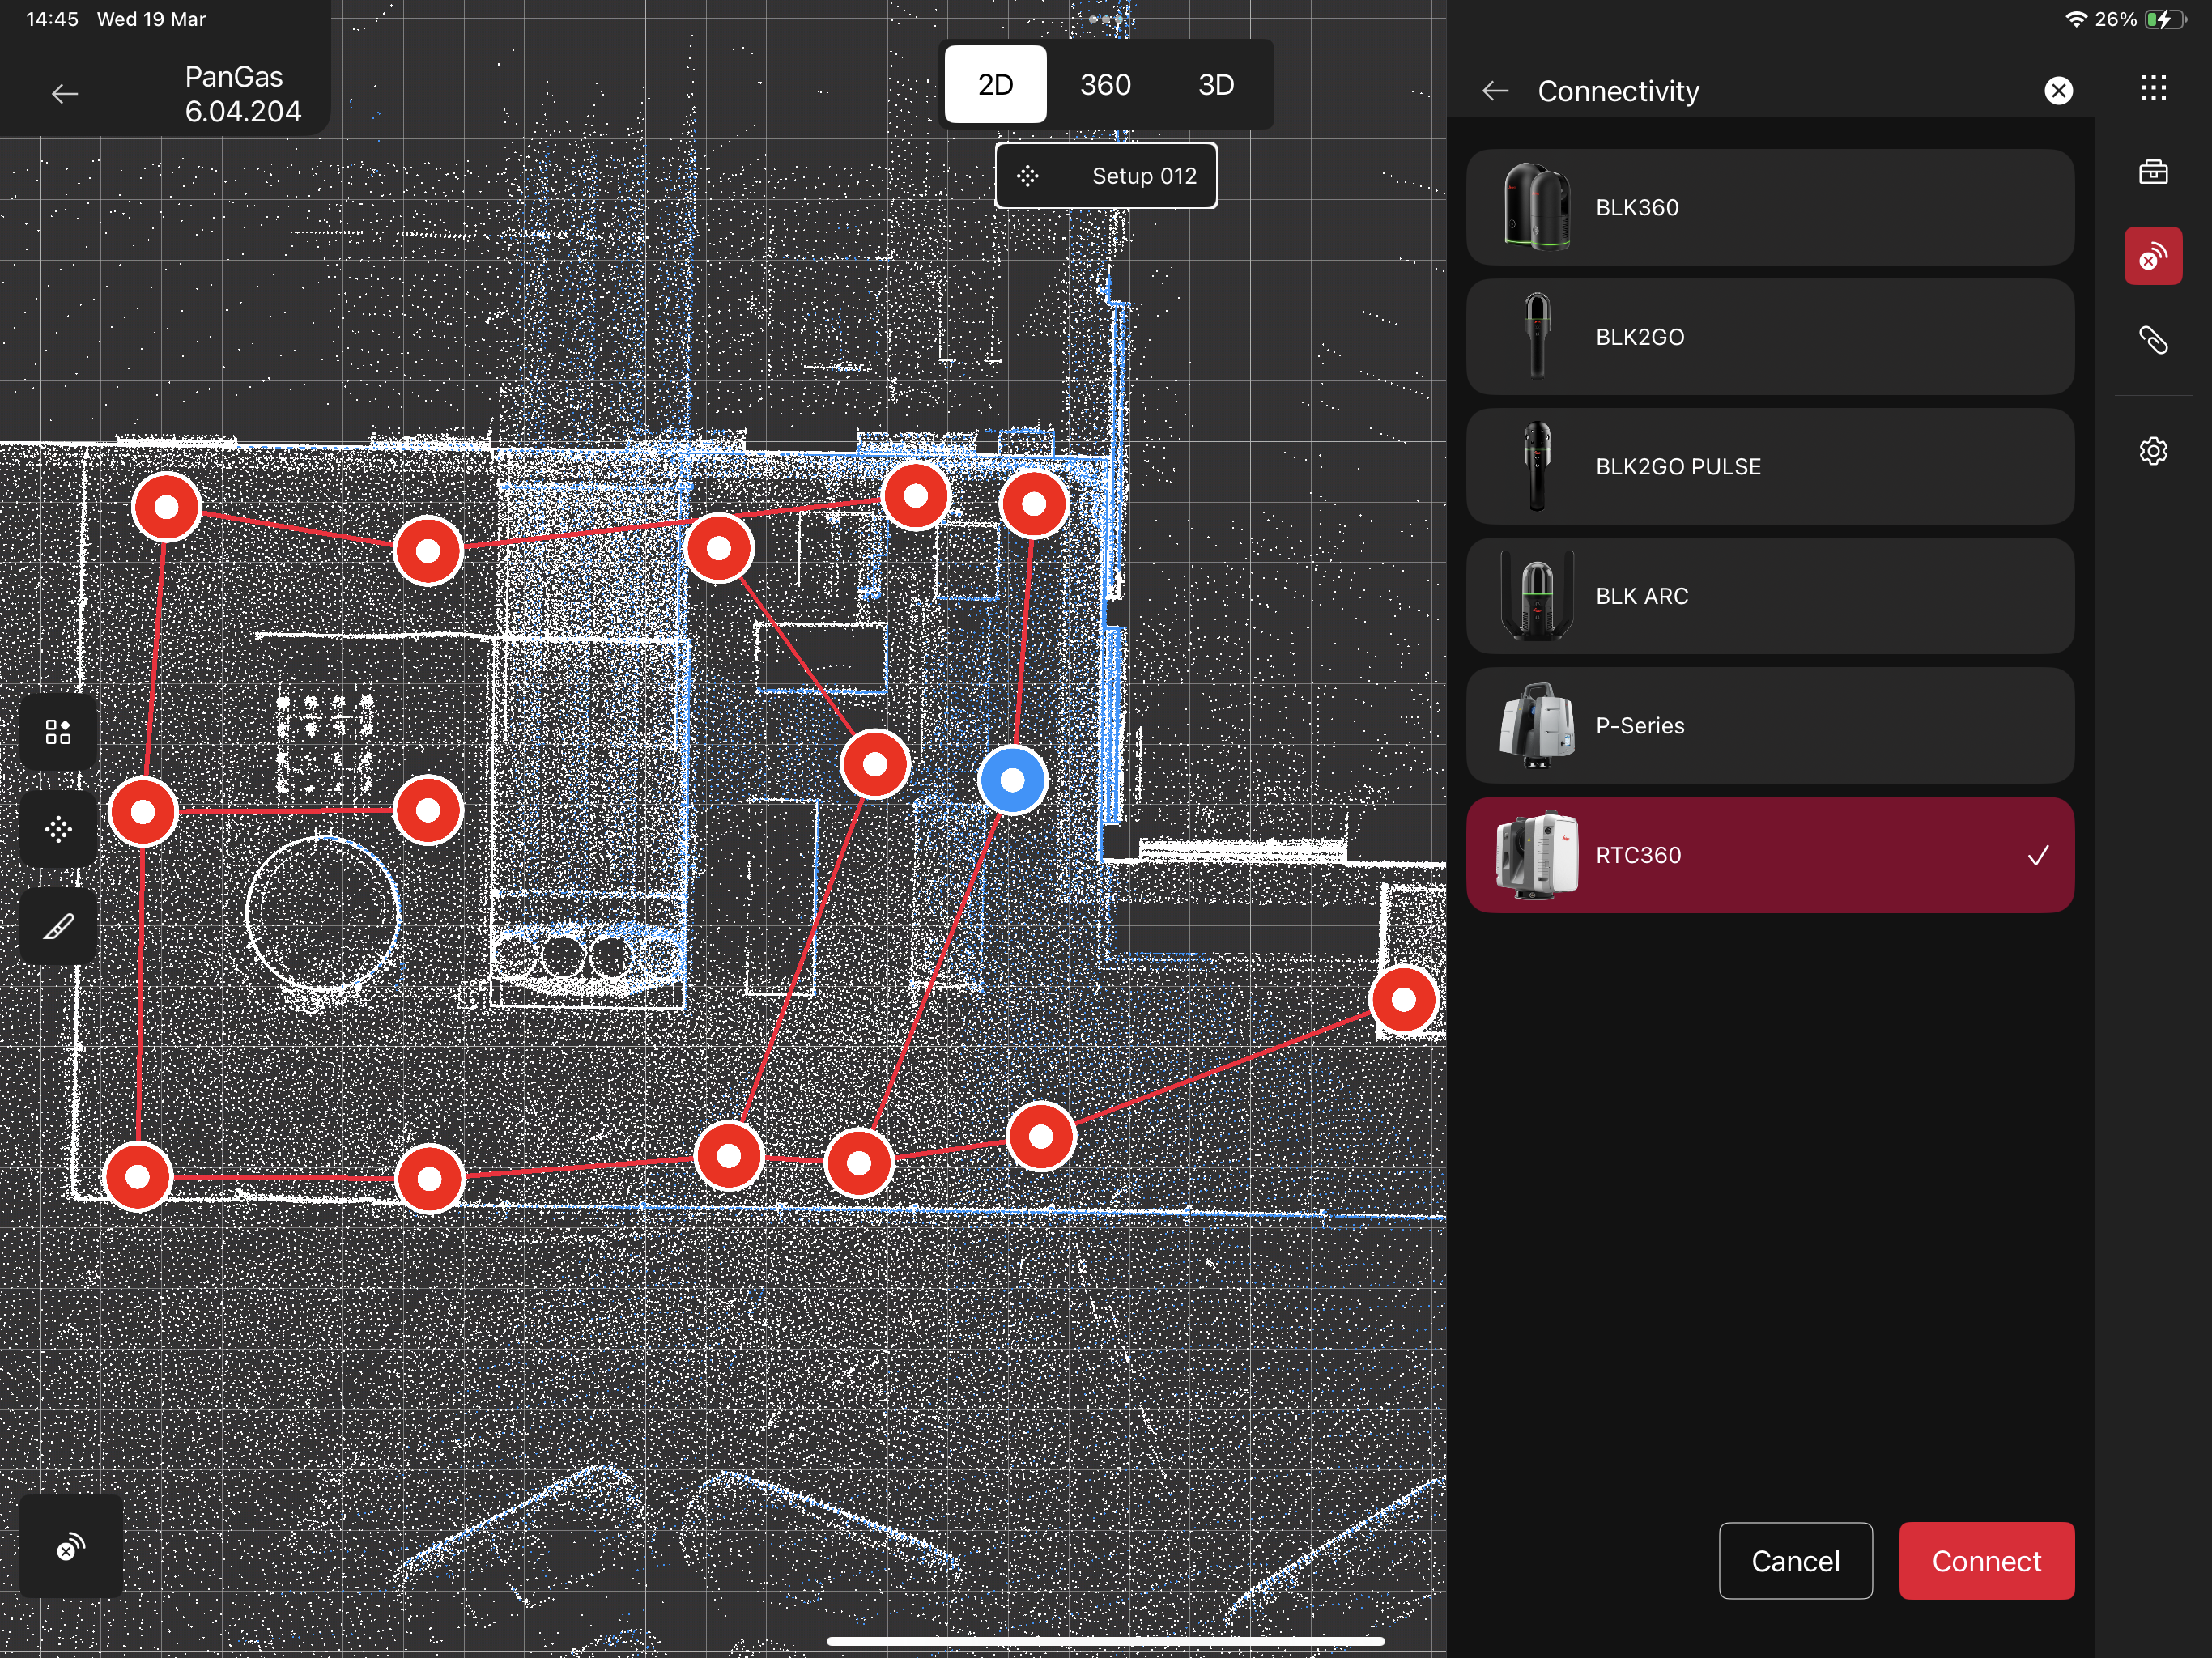2212x1658 pixels.
Task: Open settings gear in right sidebar
Action: click(x=2152, y=451)
